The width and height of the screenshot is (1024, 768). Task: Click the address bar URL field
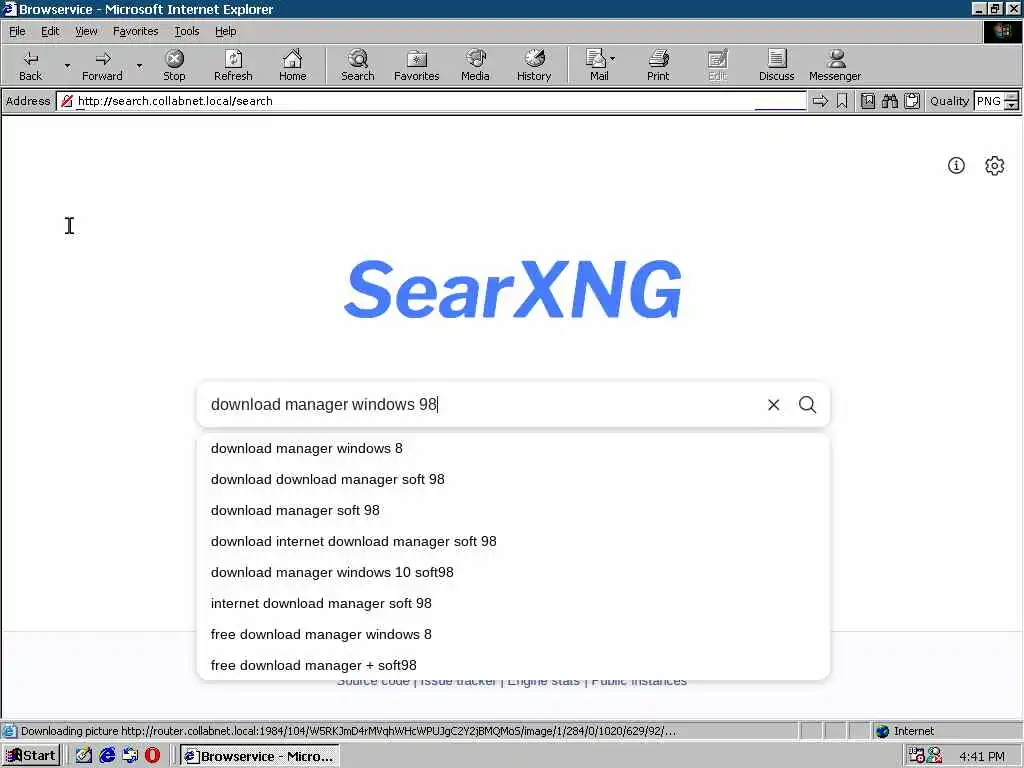[431, 101]
